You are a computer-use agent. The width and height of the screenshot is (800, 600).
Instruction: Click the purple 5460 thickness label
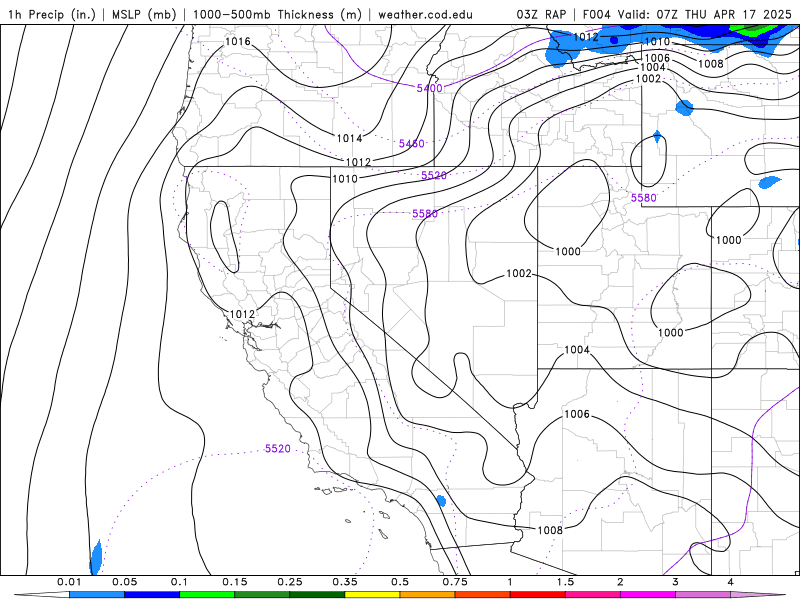pos(412,143)
